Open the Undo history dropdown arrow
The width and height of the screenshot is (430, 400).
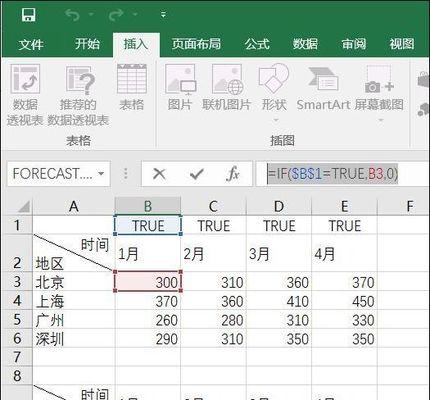91,15
